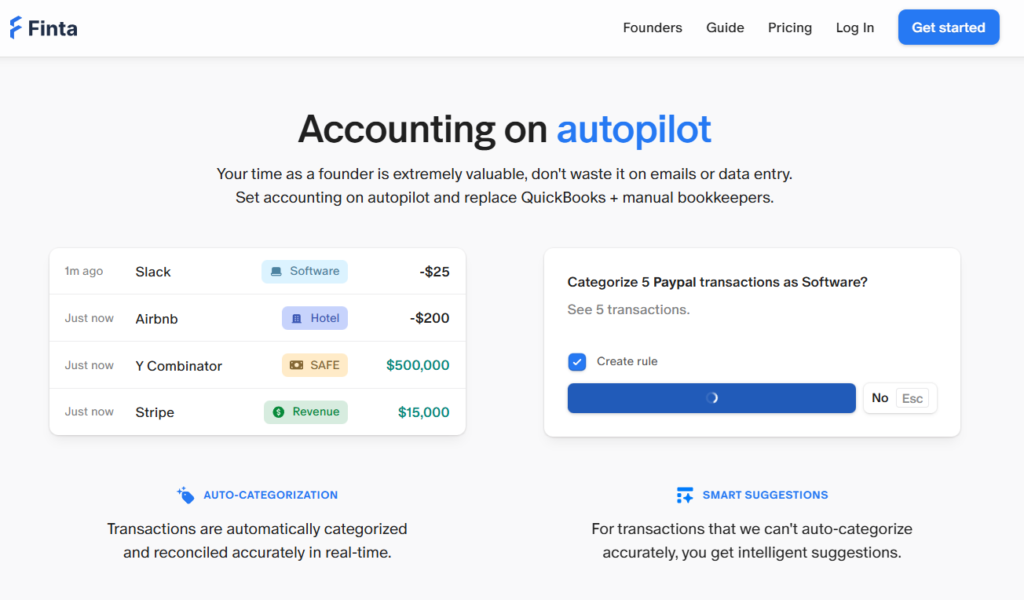The height and width of the screenshot is (600, 1024).
Task: Click the loading spinner in blue button
Action: pyautogui.click(x=712, y=398)
